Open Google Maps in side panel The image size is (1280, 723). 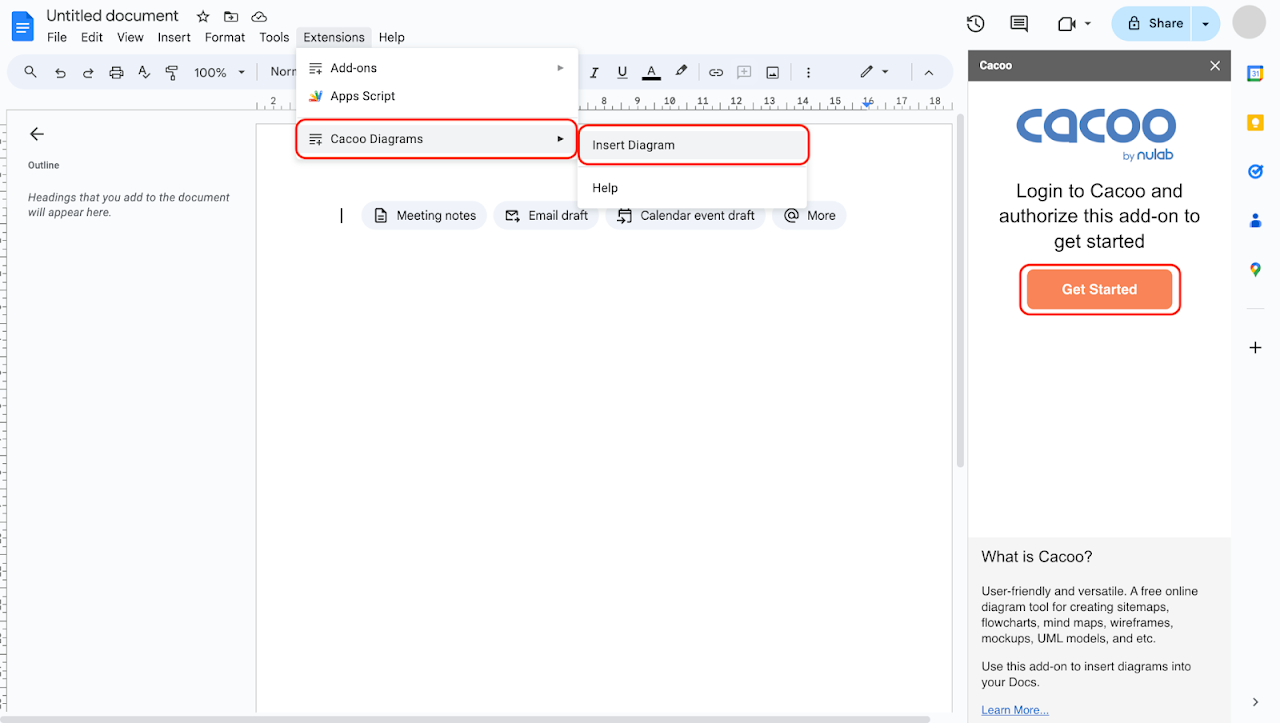(x=1256, y=270)
